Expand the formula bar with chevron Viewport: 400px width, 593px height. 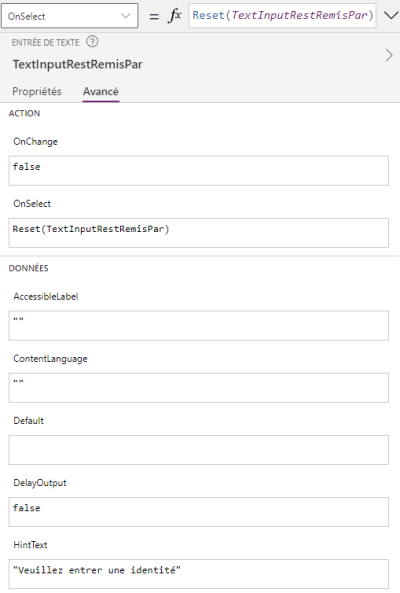(x=391, y=16)
